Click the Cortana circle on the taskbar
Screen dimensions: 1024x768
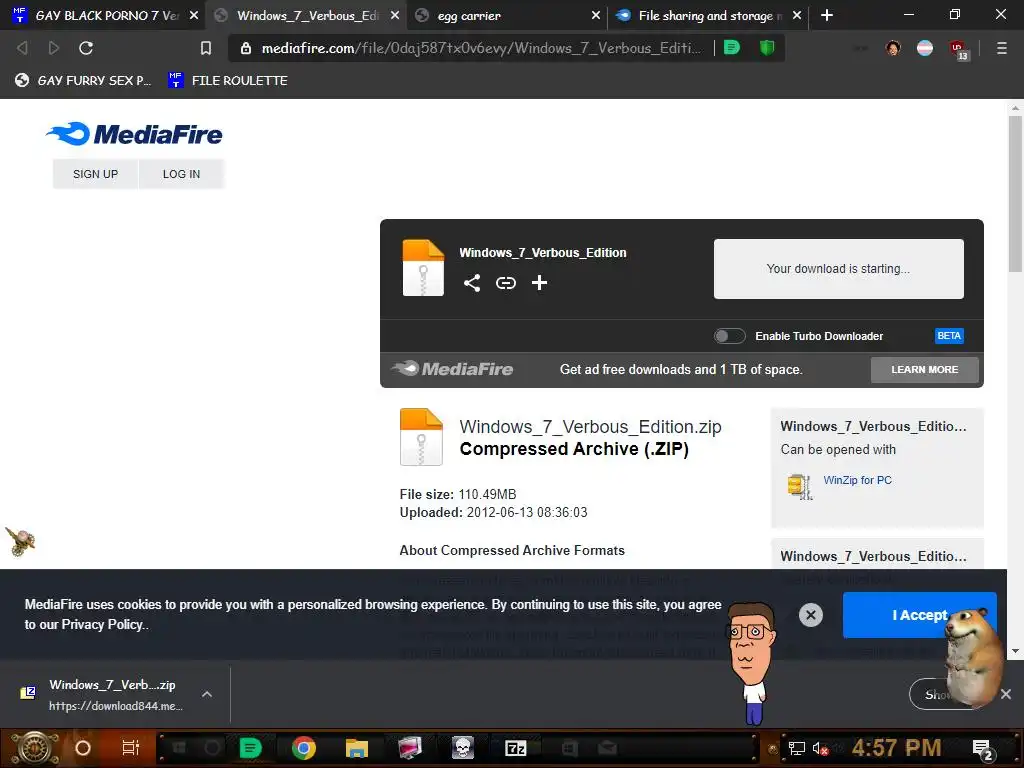point(83,748)
